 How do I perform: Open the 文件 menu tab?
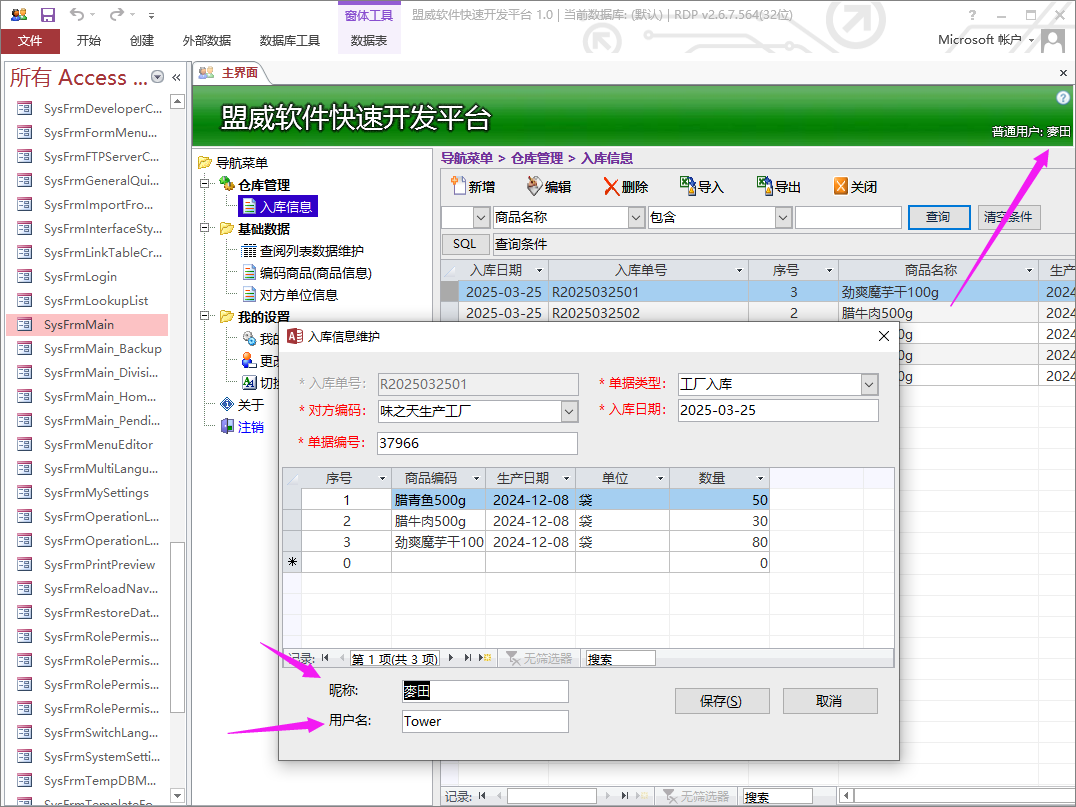pos(30,41)
